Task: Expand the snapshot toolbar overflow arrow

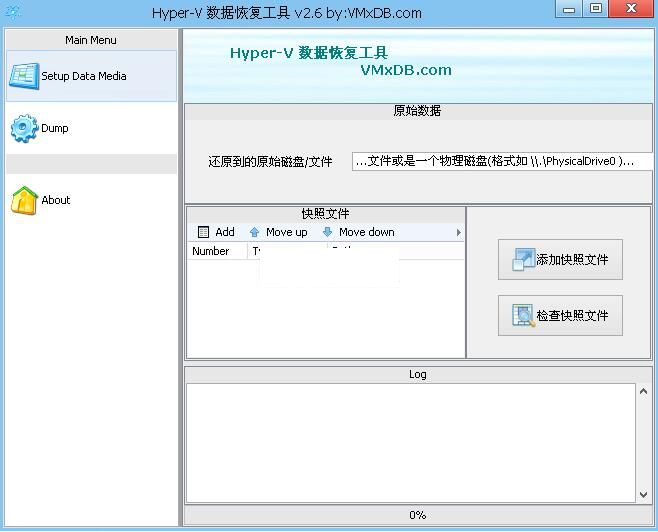Action: (x=458, y=232)
